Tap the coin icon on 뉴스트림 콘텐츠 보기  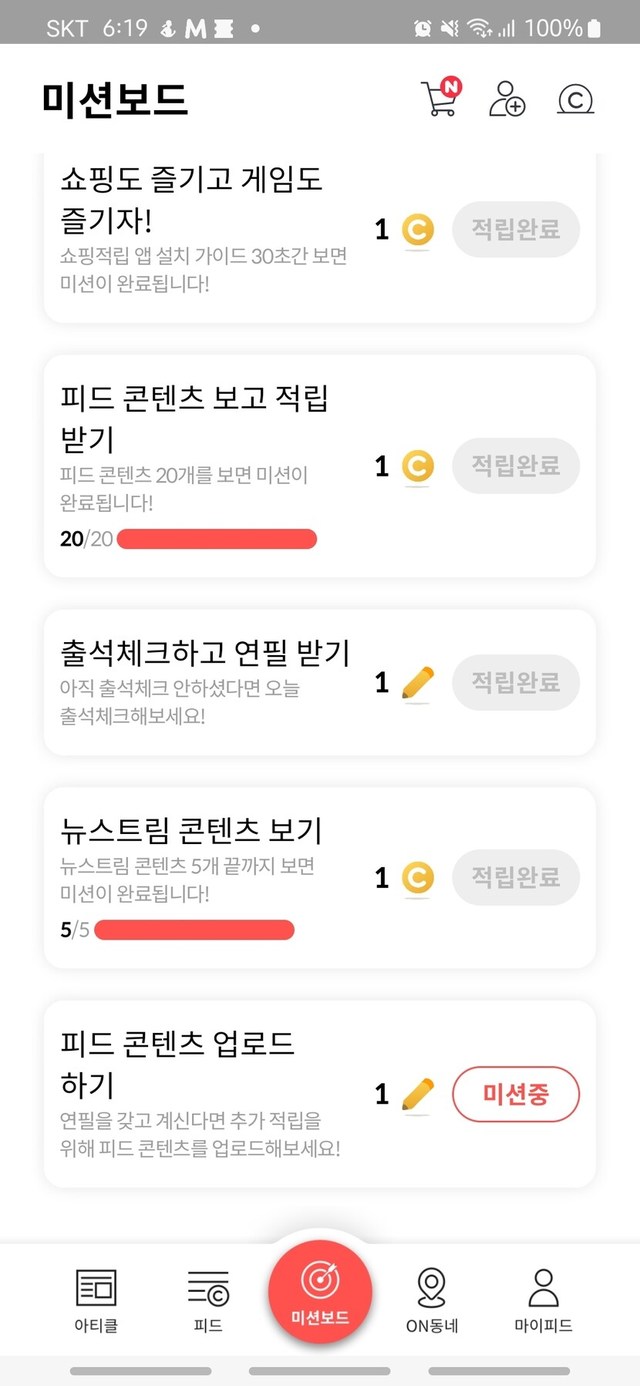(x=417, y=878)
